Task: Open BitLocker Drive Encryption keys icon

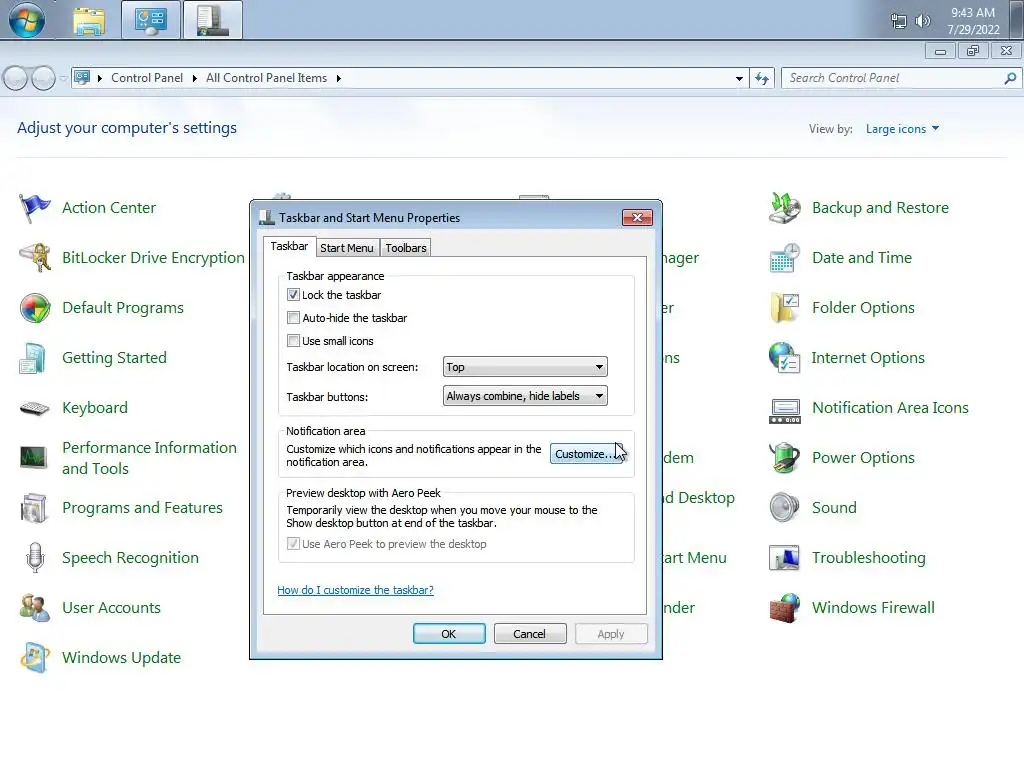Action: (x=35, y=258)
